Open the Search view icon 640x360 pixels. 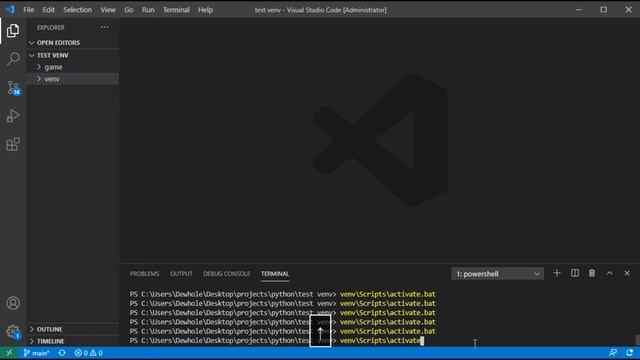[x=13, y=59]
